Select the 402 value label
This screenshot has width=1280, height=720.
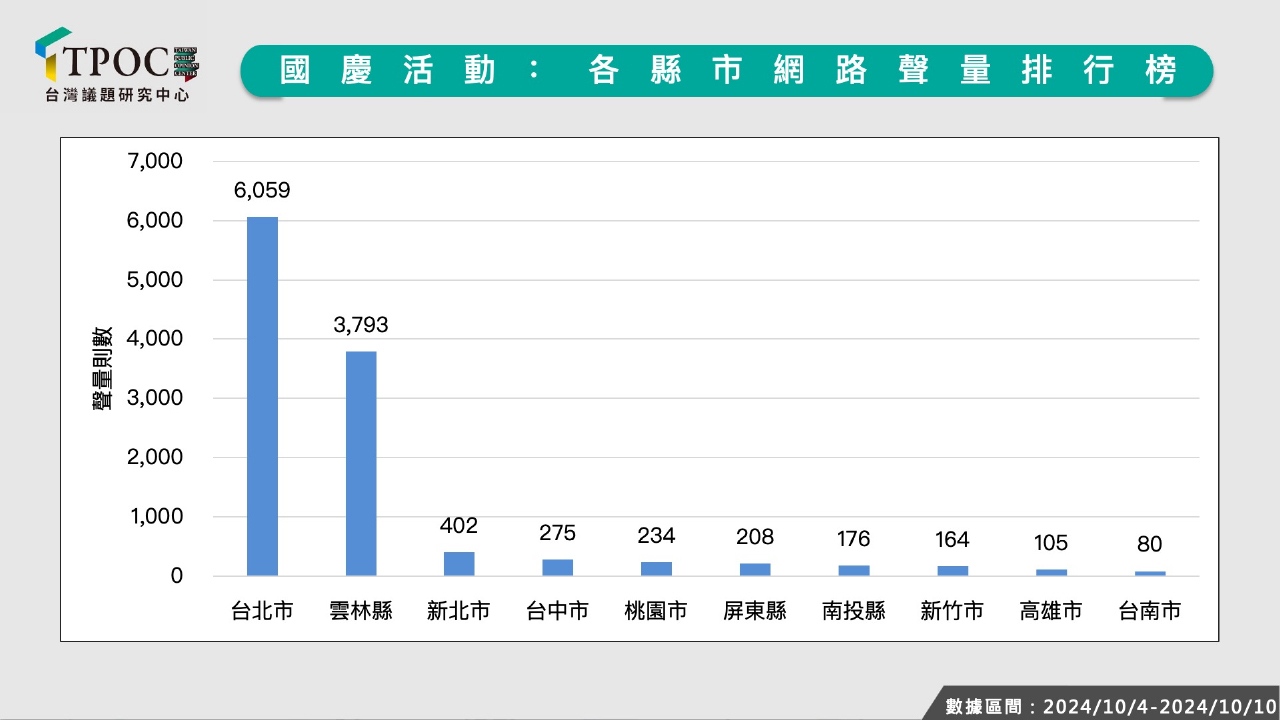pyautogui.click(x=459, y=526)
